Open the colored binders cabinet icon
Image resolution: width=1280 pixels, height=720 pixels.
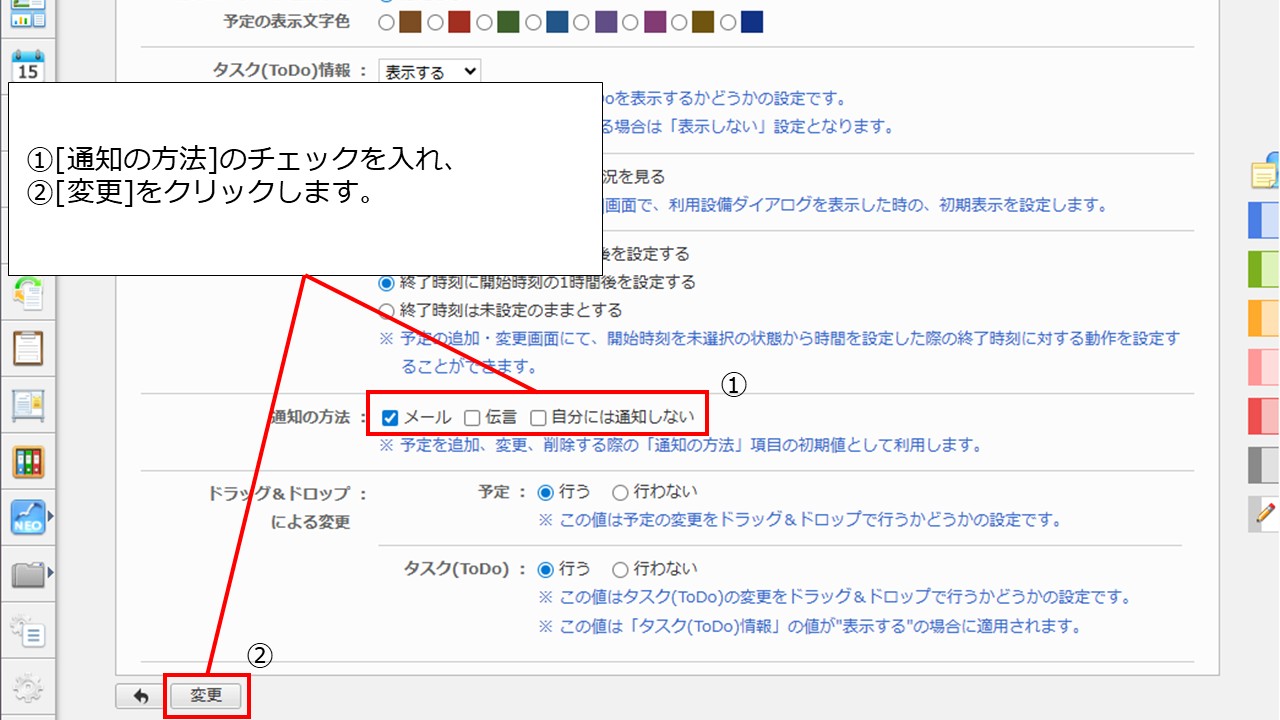28,461
